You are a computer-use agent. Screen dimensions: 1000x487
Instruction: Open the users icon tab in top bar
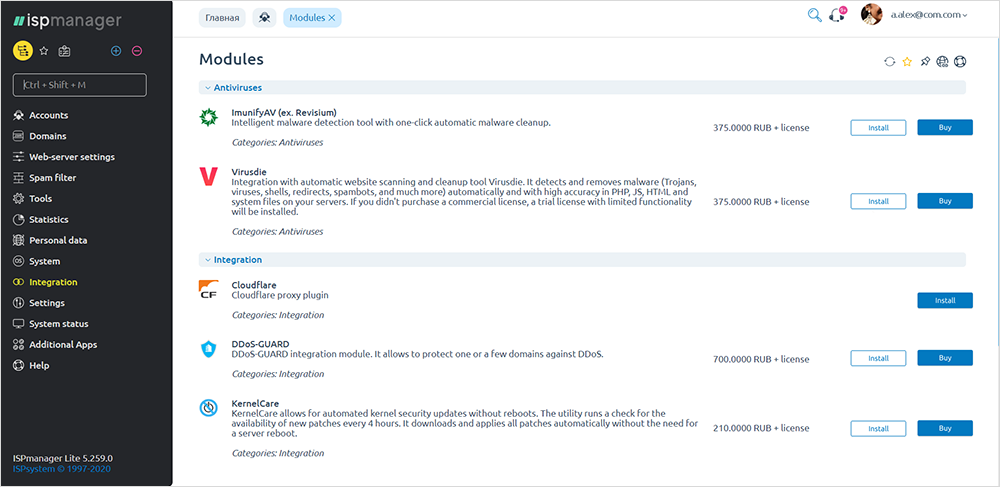coord(264,18)
